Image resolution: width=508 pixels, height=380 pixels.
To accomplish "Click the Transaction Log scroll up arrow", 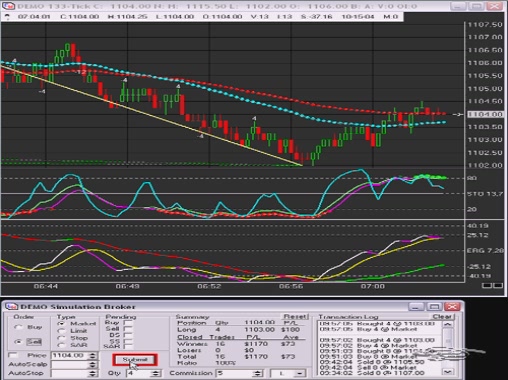I will coord(448,324).
